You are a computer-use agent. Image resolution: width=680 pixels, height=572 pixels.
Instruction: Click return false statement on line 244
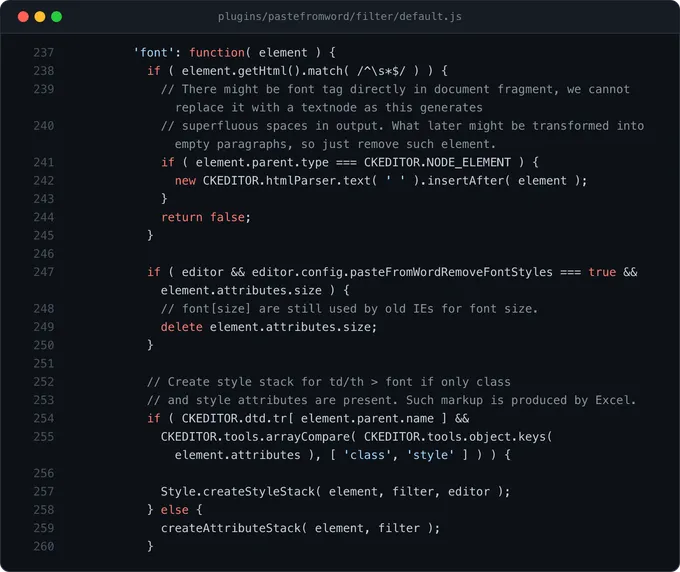pos(206,217)
